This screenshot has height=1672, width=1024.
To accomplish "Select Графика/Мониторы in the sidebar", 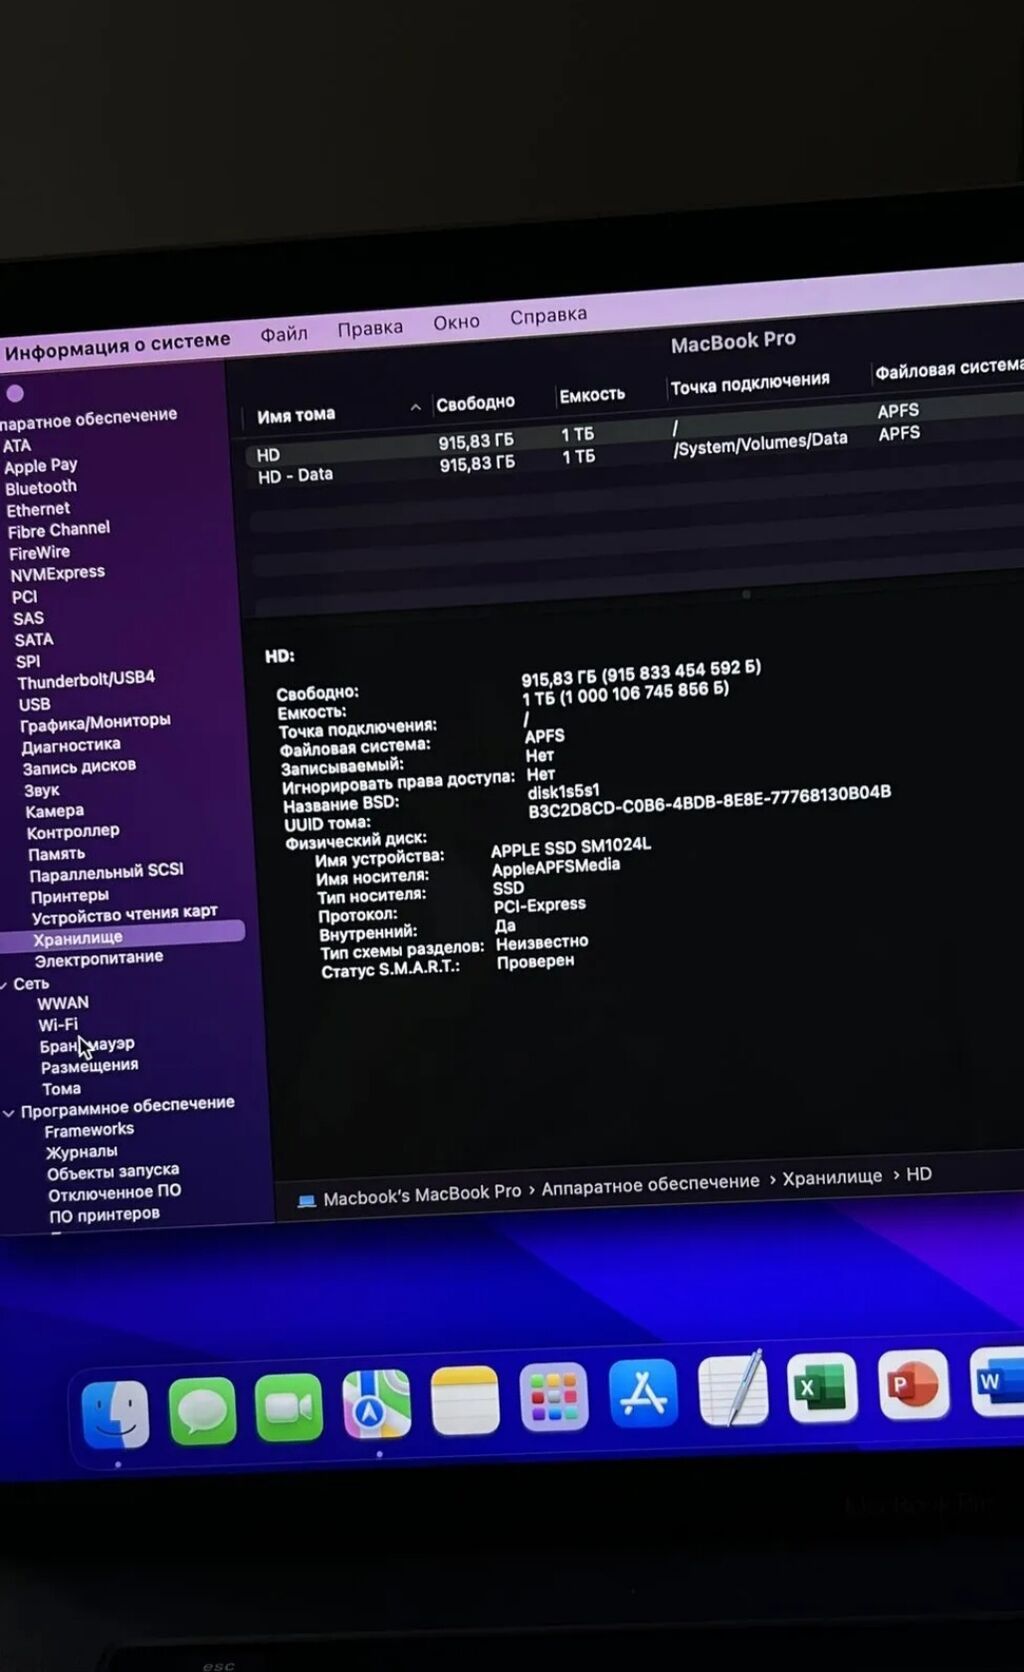I will (x=95, y=722).
